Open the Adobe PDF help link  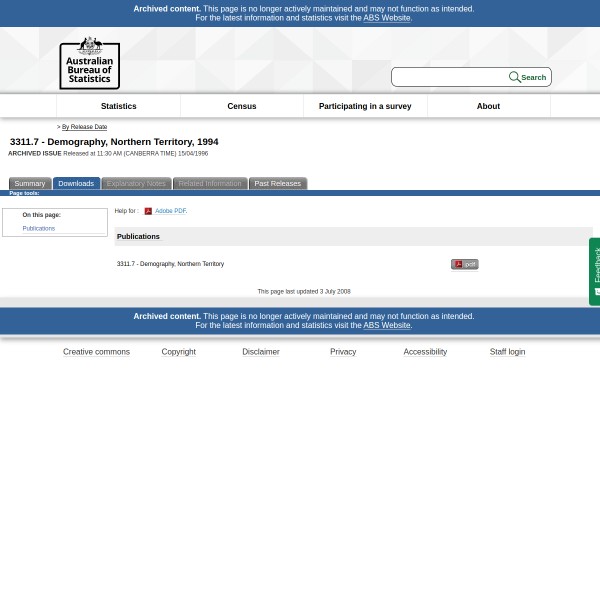click(x=170, y=211)
